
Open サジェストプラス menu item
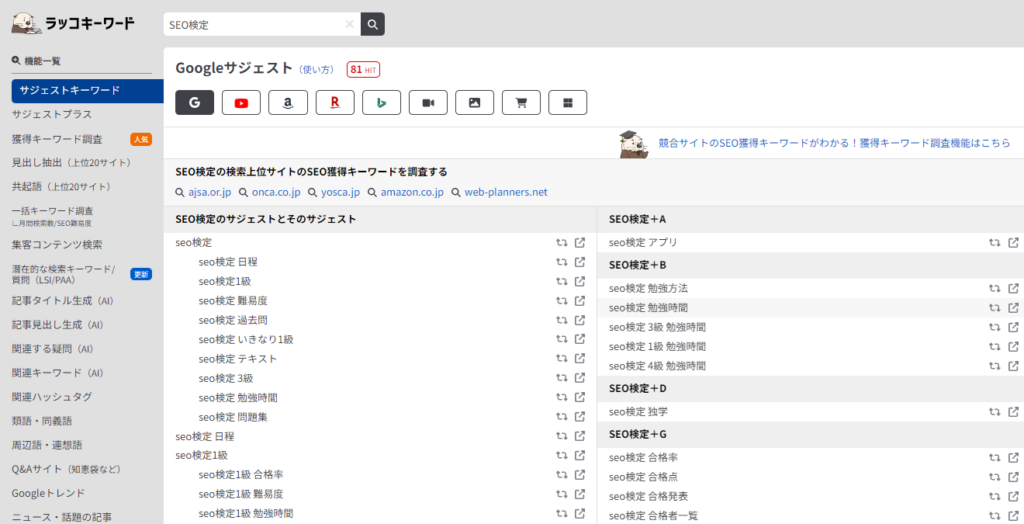51,114
